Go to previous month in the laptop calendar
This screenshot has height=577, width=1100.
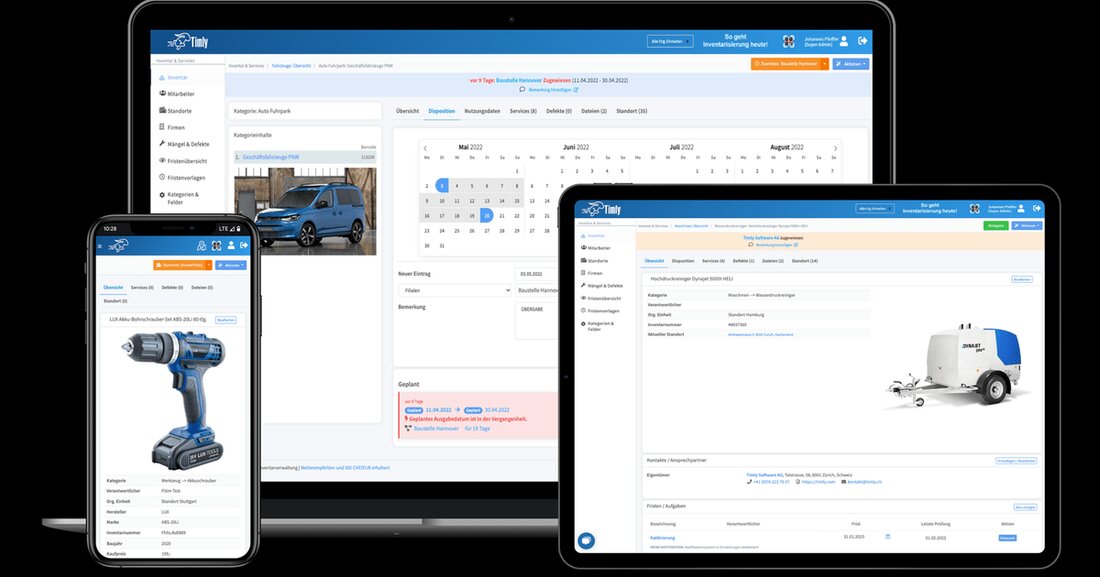[424, 148]
